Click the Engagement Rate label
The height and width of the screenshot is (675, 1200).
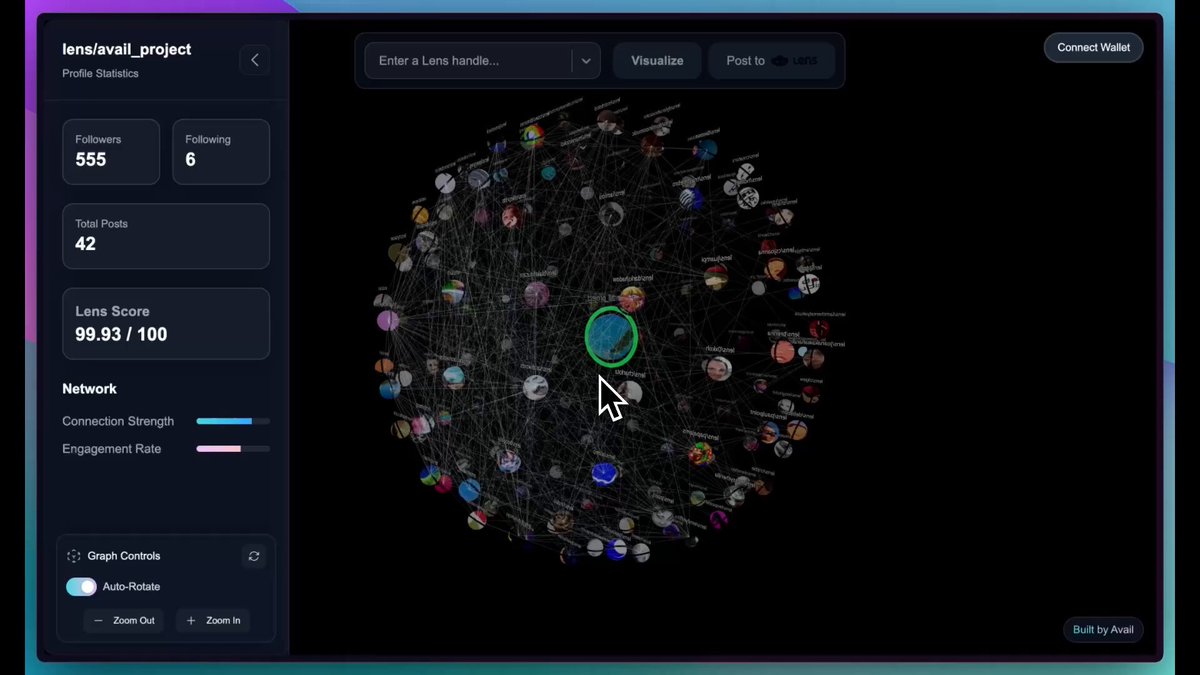coord(112,449)
